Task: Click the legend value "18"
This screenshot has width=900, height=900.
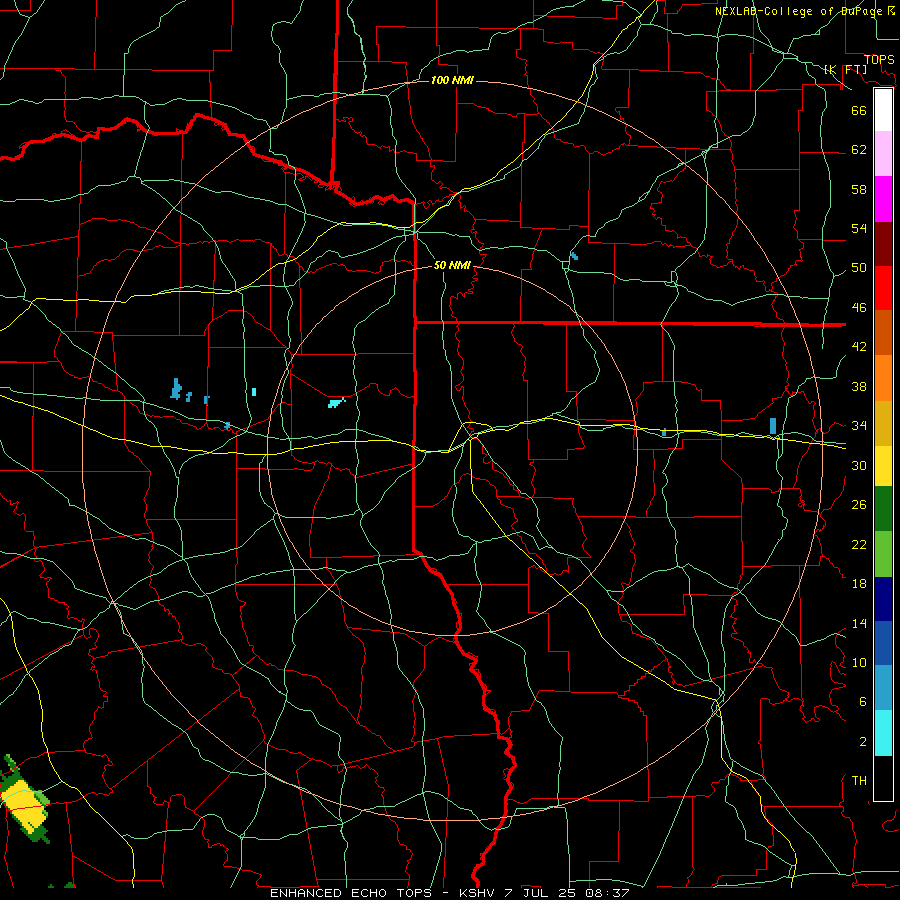Action: [859, 584]
